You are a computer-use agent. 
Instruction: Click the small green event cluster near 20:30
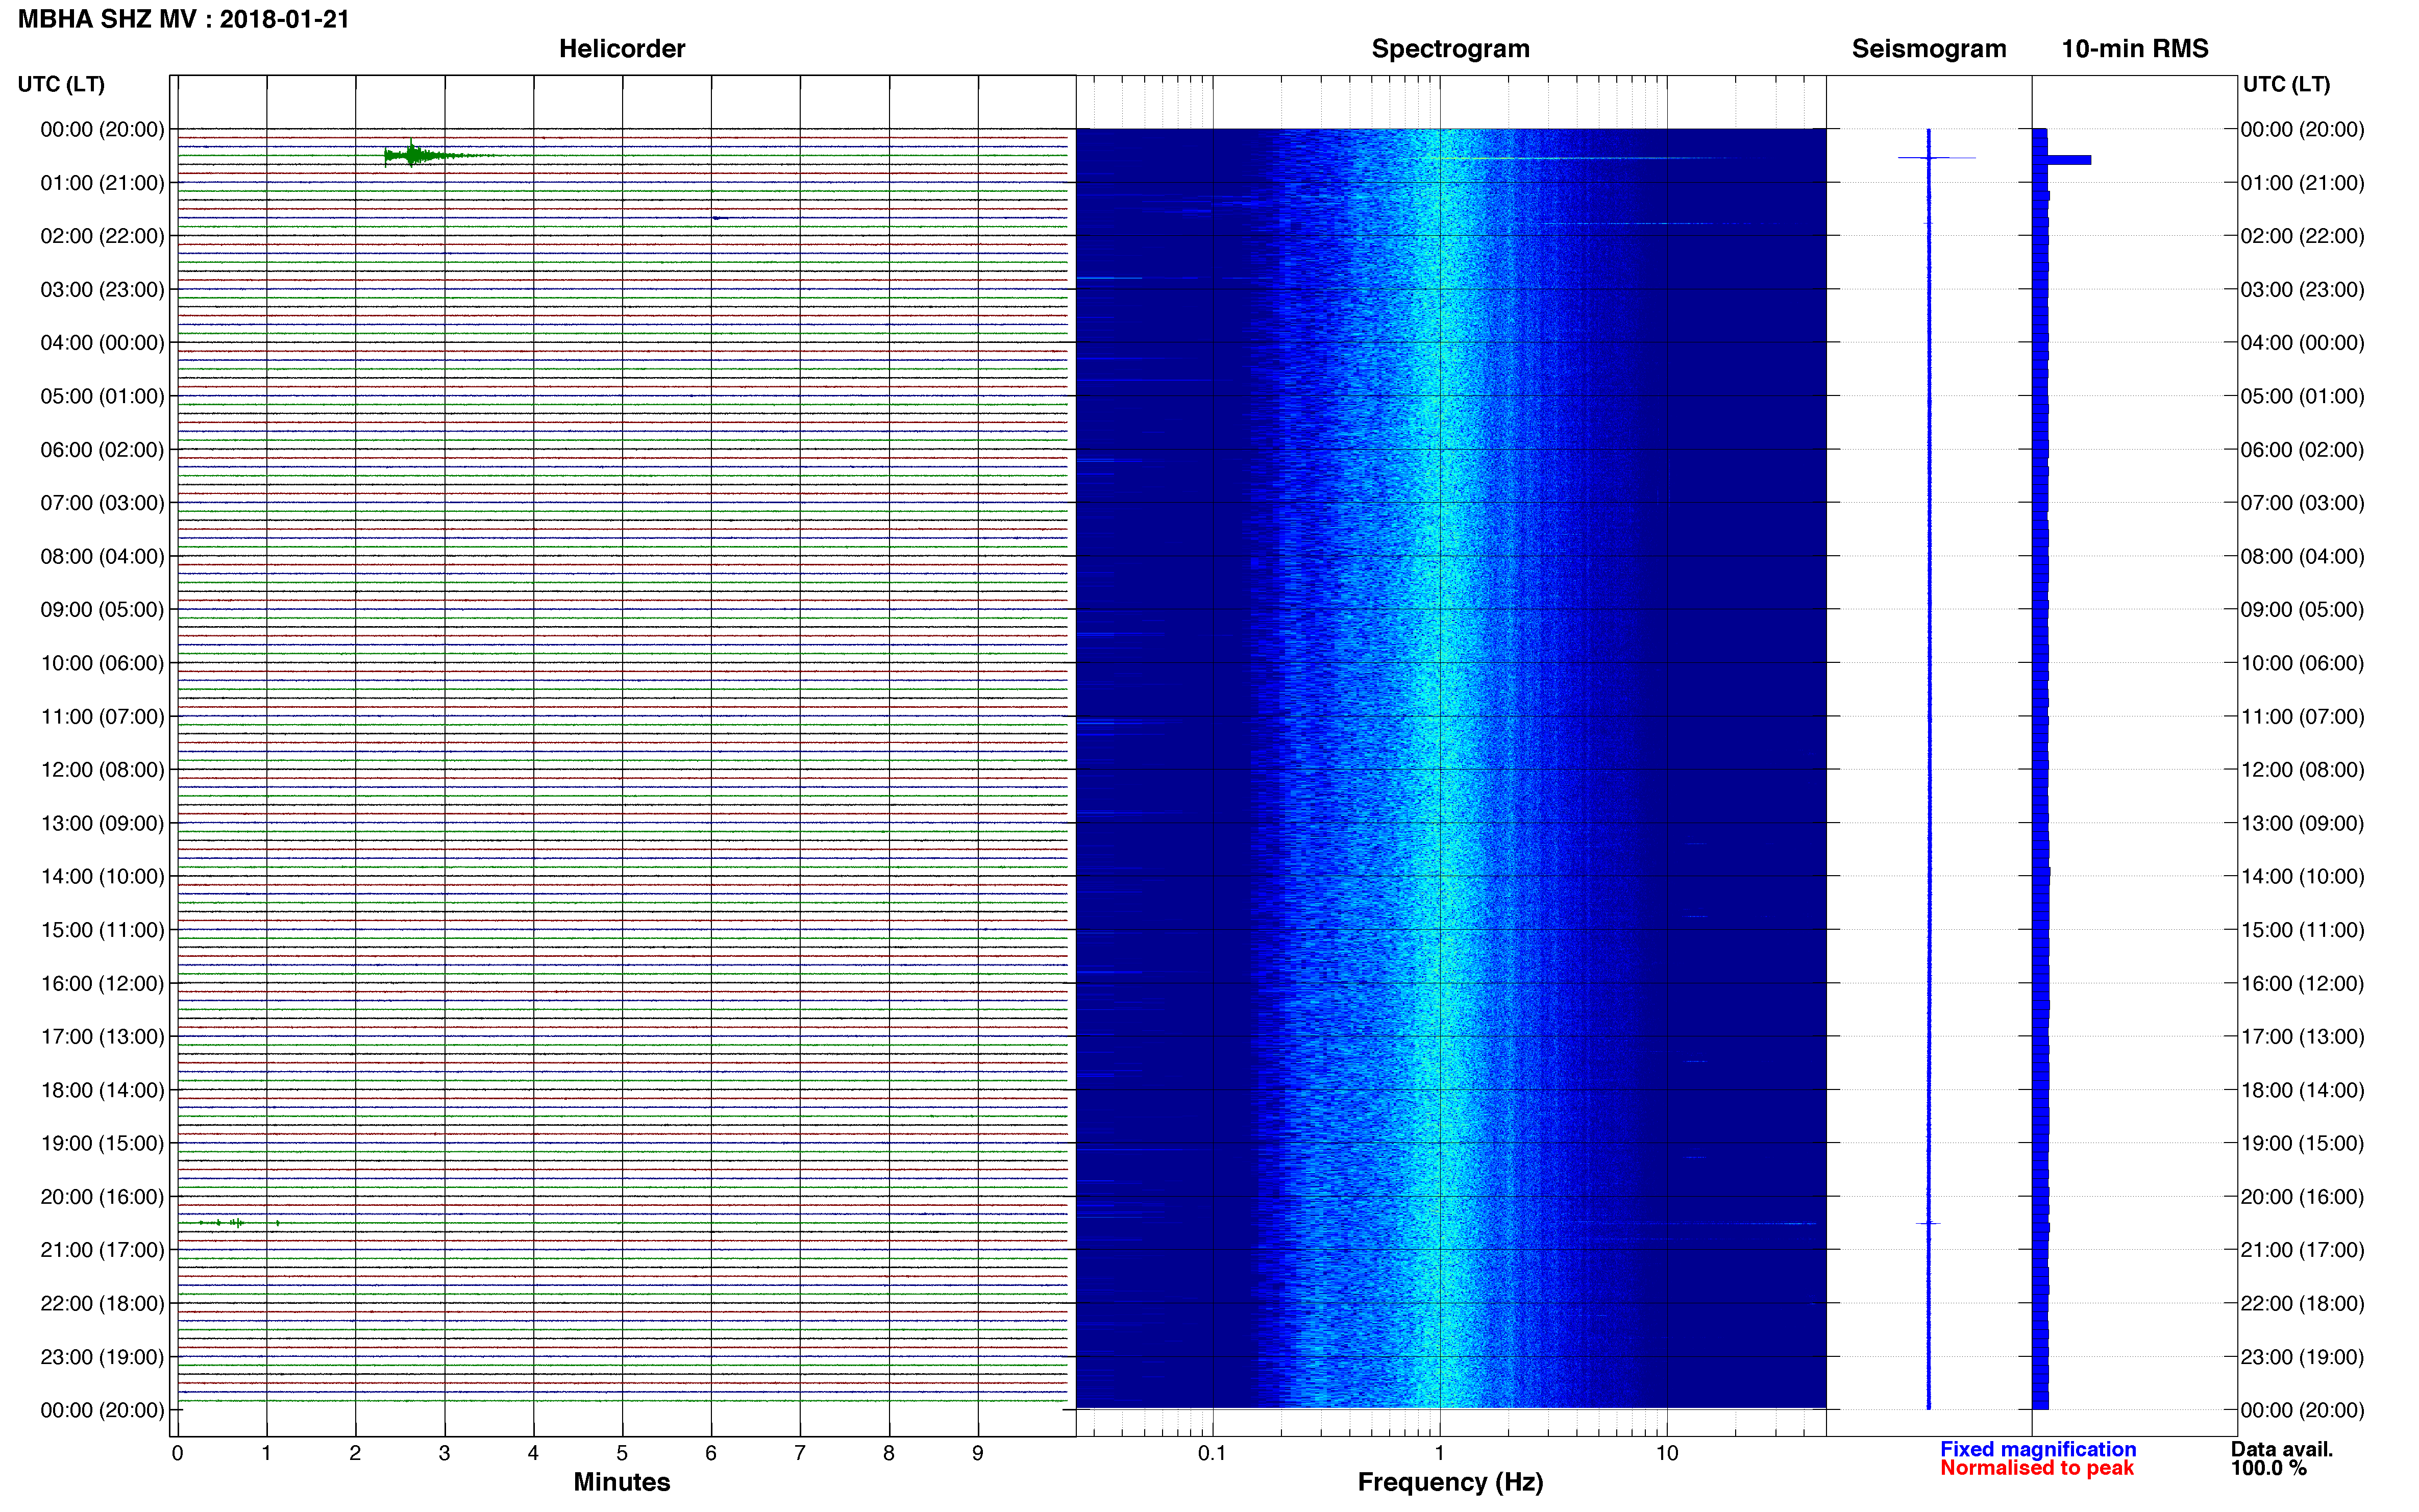coord(238,1222)
